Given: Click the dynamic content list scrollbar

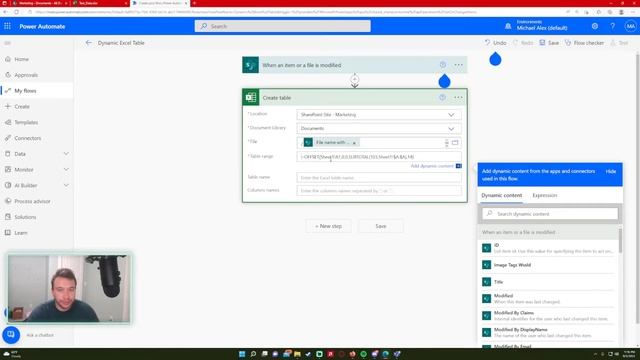Looking at the screenshot, I should [x=620, y=240].
